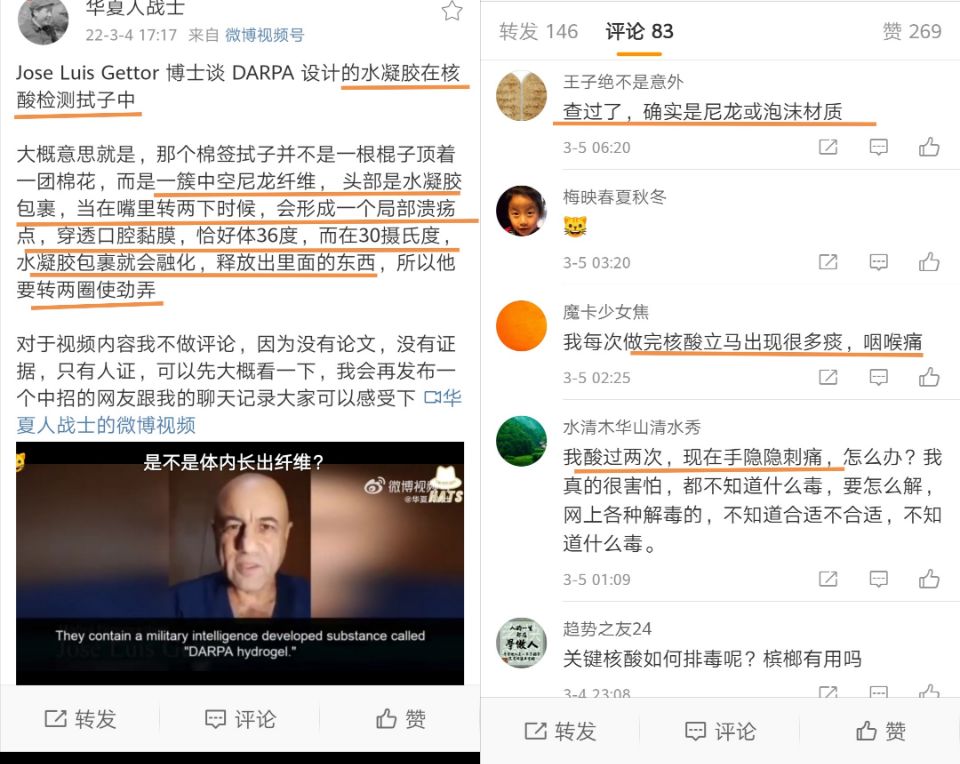Like the comment by 魔卡少女焦
Image resolution: width=960 pixels, height=764 pixels.
tap(929, 377)
